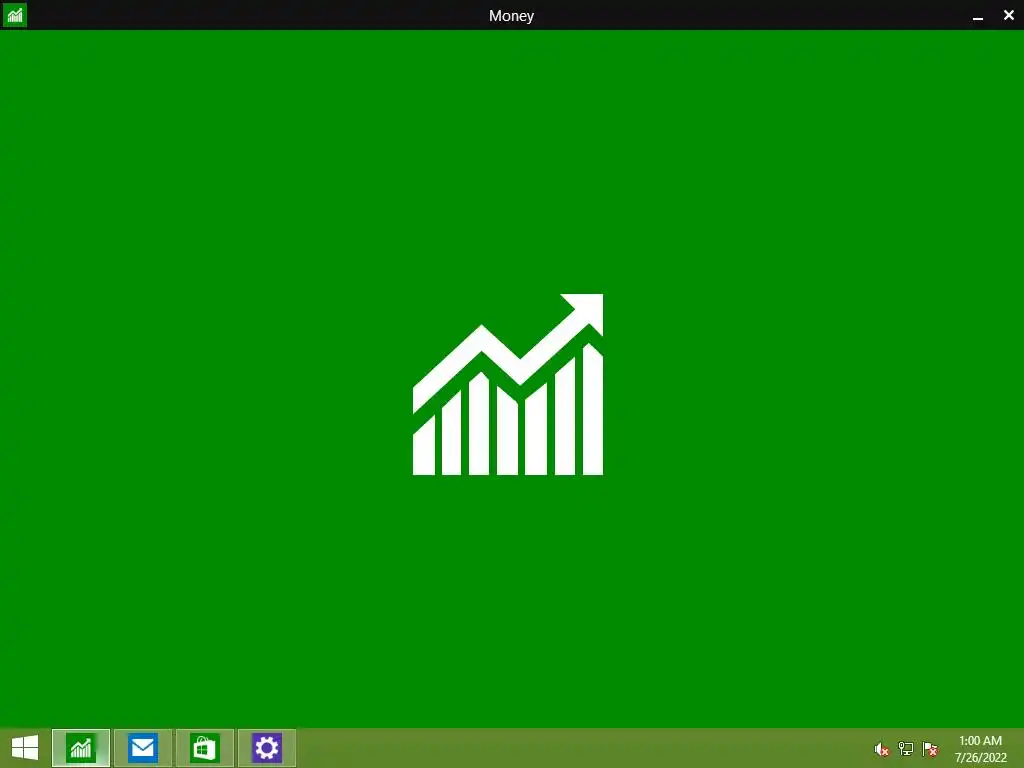Minimize the Money window
The image size is (1024, 768).
[978, 16]
